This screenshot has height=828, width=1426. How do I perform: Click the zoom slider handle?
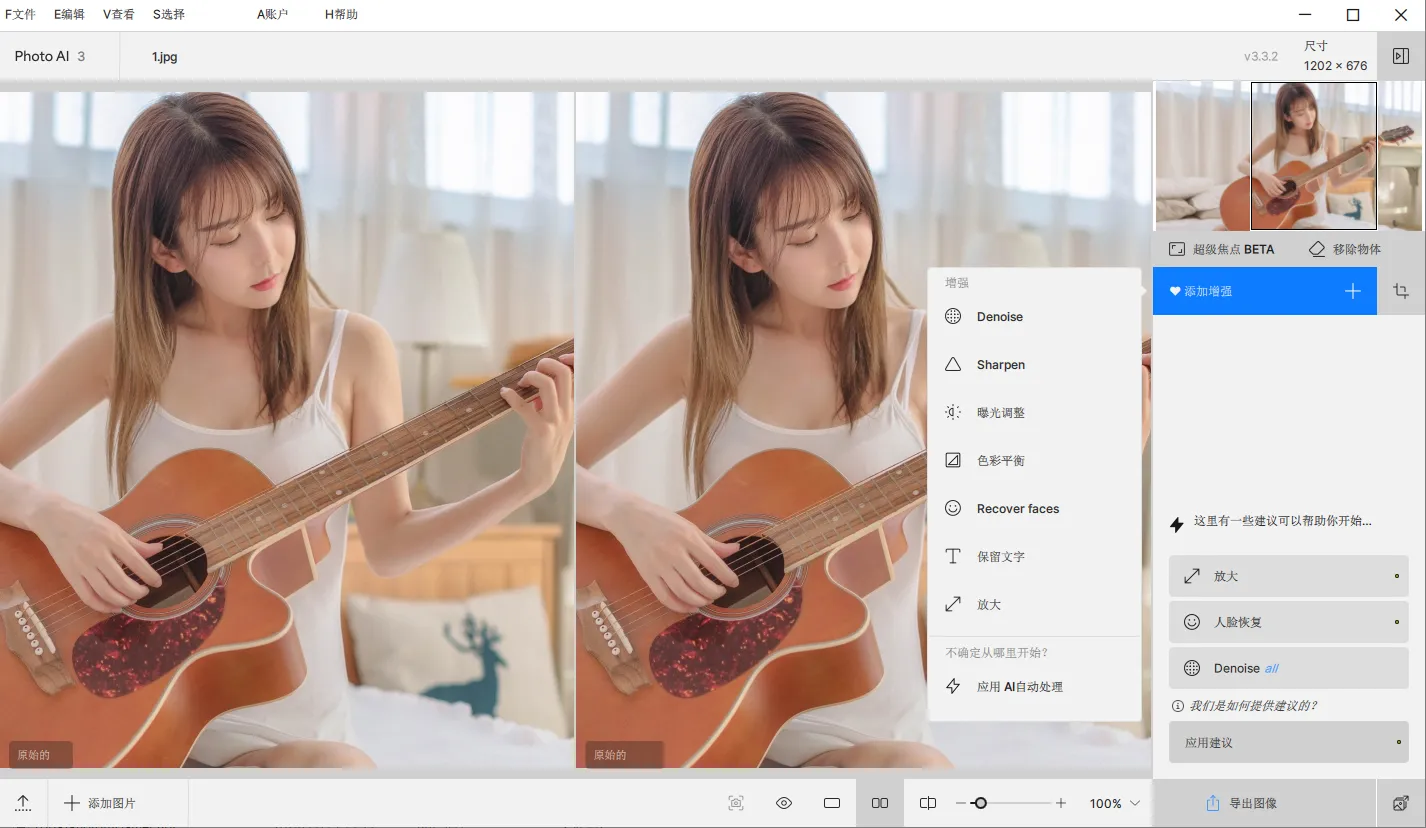(980, 803)
